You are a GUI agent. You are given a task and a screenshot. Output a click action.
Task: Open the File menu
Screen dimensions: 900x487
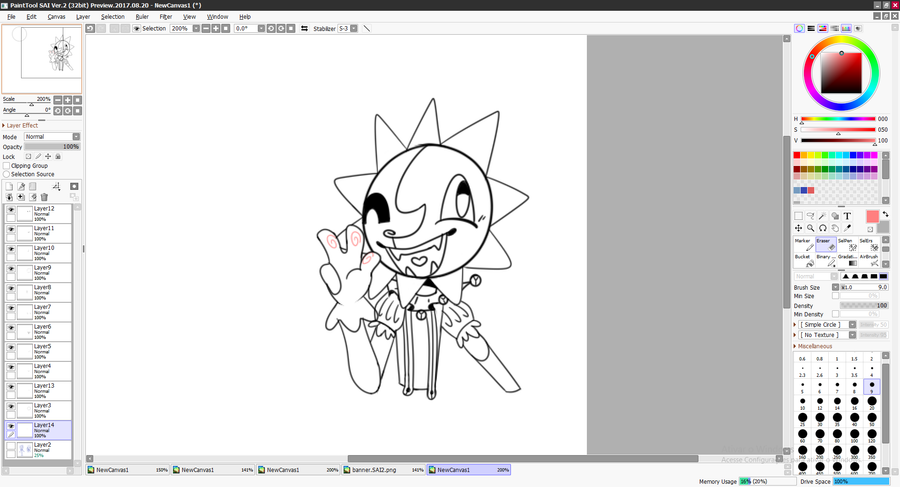(x=11, y=17)
